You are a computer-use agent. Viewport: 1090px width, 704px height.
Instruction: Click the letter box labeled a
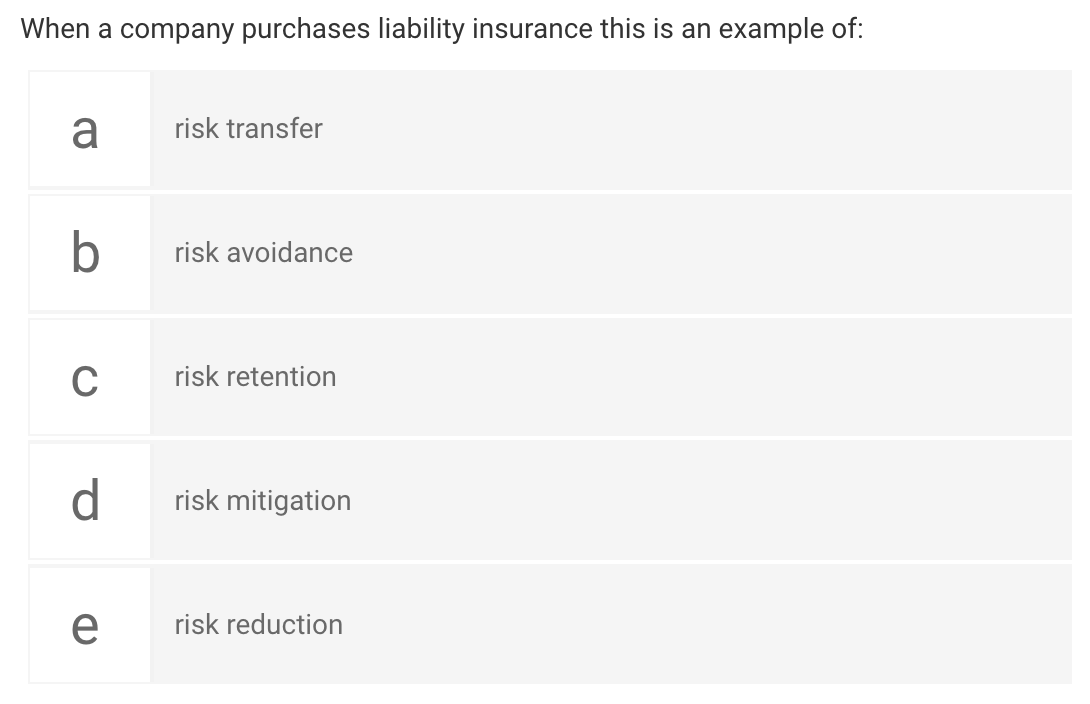89,129
